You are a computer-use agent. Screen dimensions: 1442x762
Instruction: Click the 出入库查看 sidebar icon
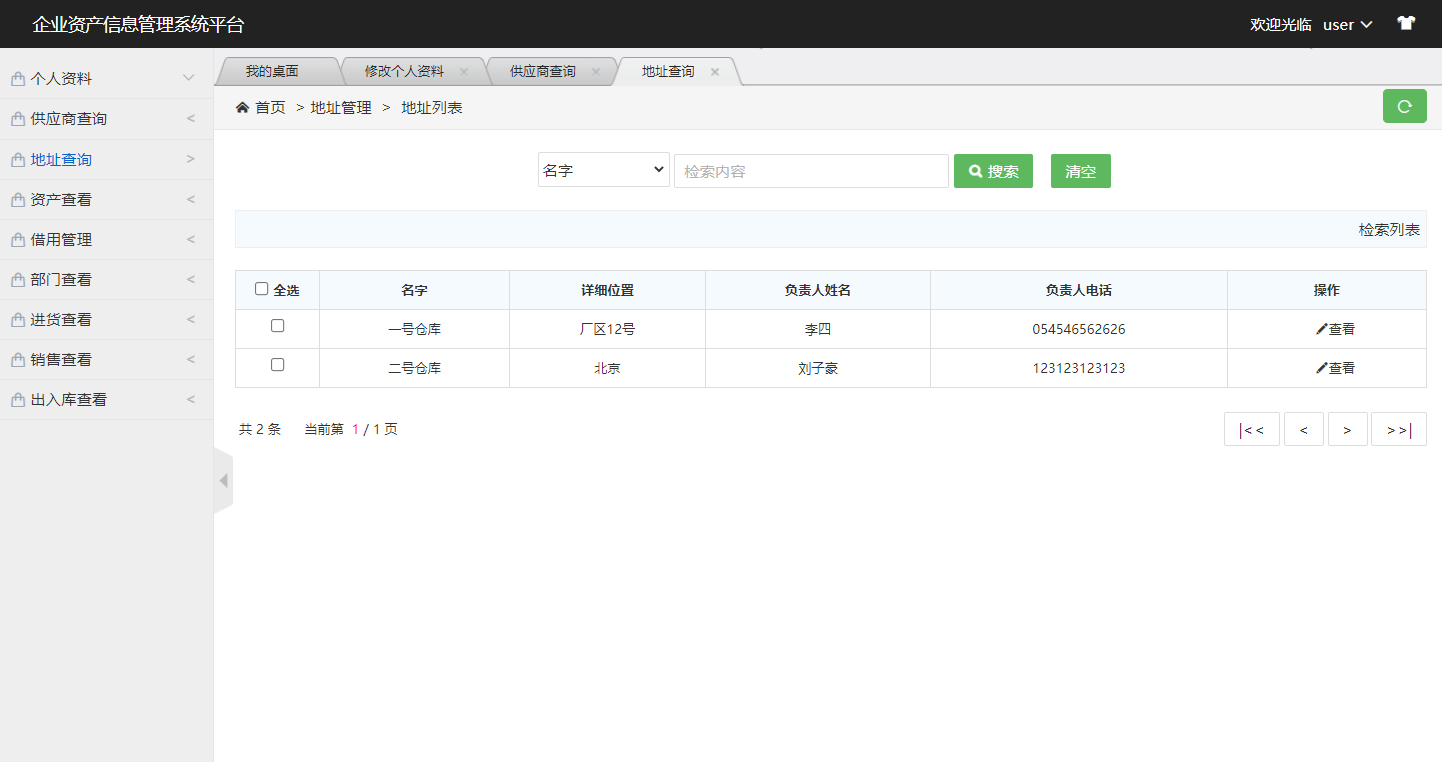[x=17, y=399]
